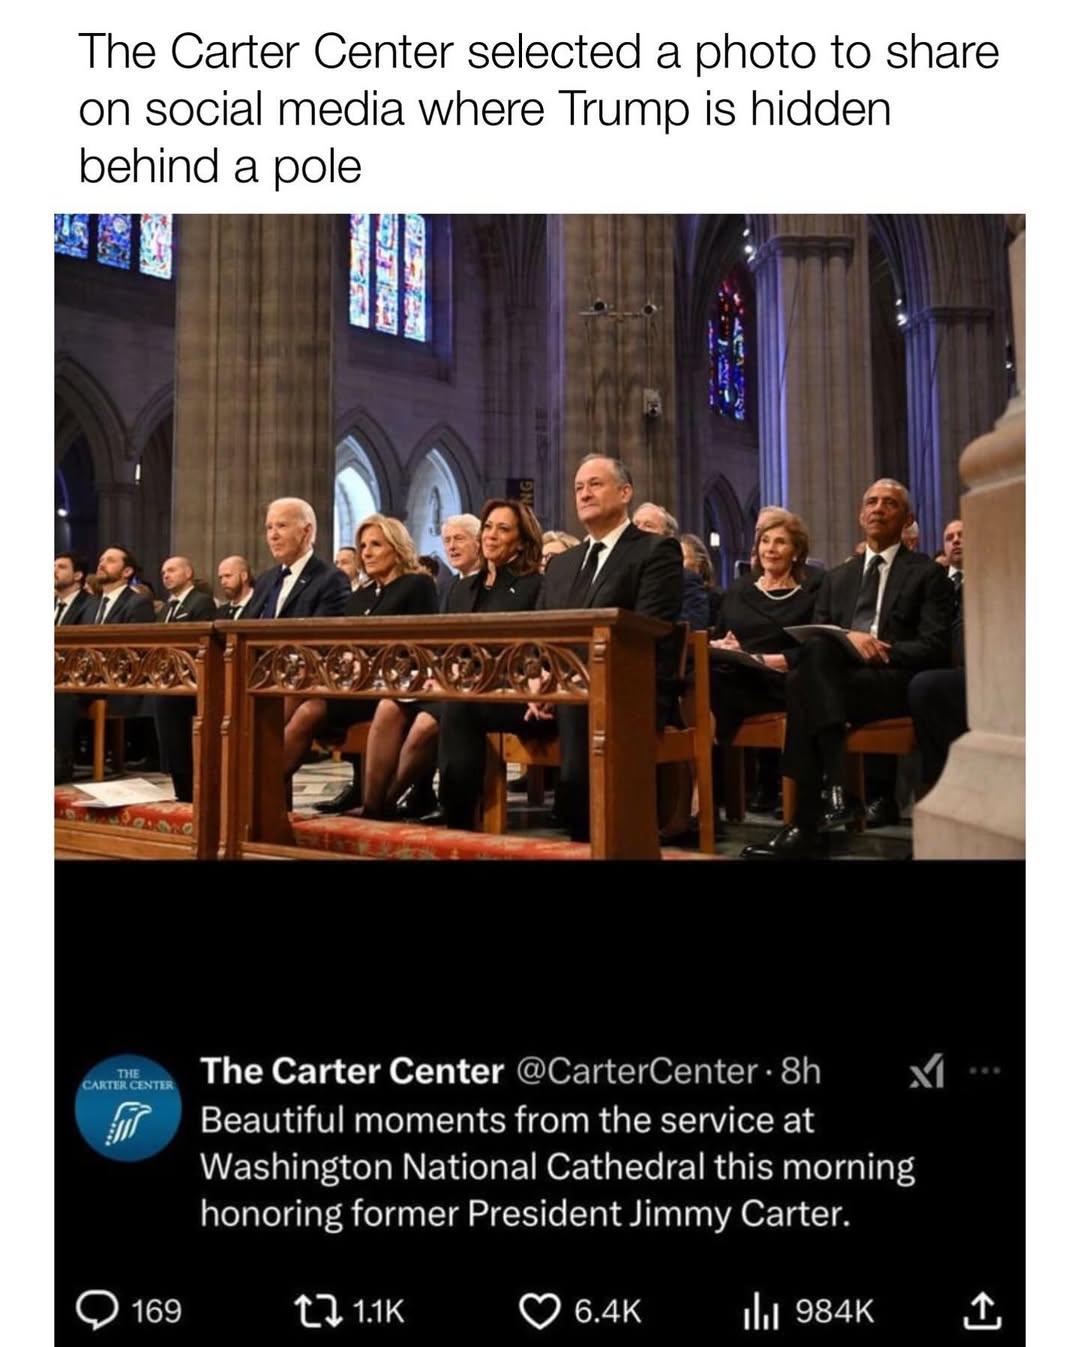Click the share upload arrow icon

[x=981, y=1310]
